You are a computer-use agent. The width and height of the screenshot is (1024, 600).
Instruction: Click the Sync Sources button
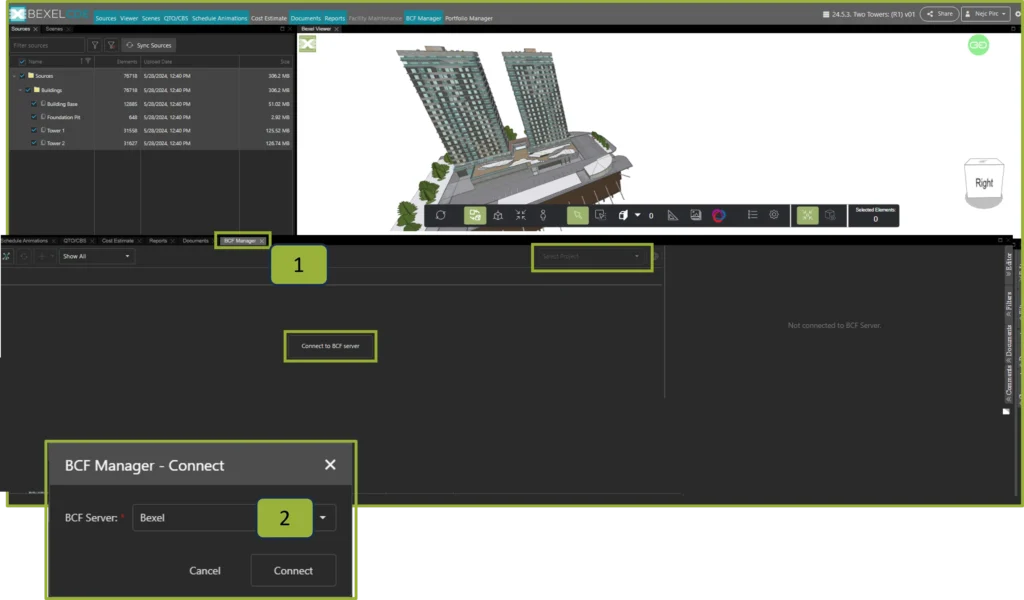[150, 45]
